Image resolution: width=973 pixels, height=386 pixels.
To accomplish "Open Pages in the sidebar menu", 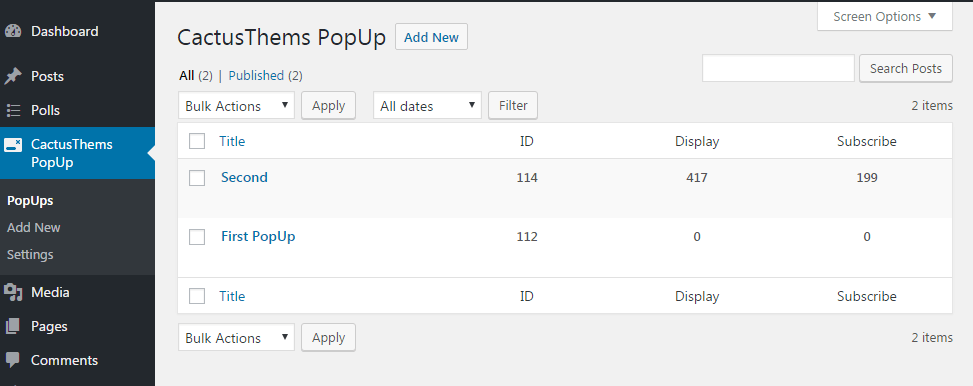I will coord(49,326).
